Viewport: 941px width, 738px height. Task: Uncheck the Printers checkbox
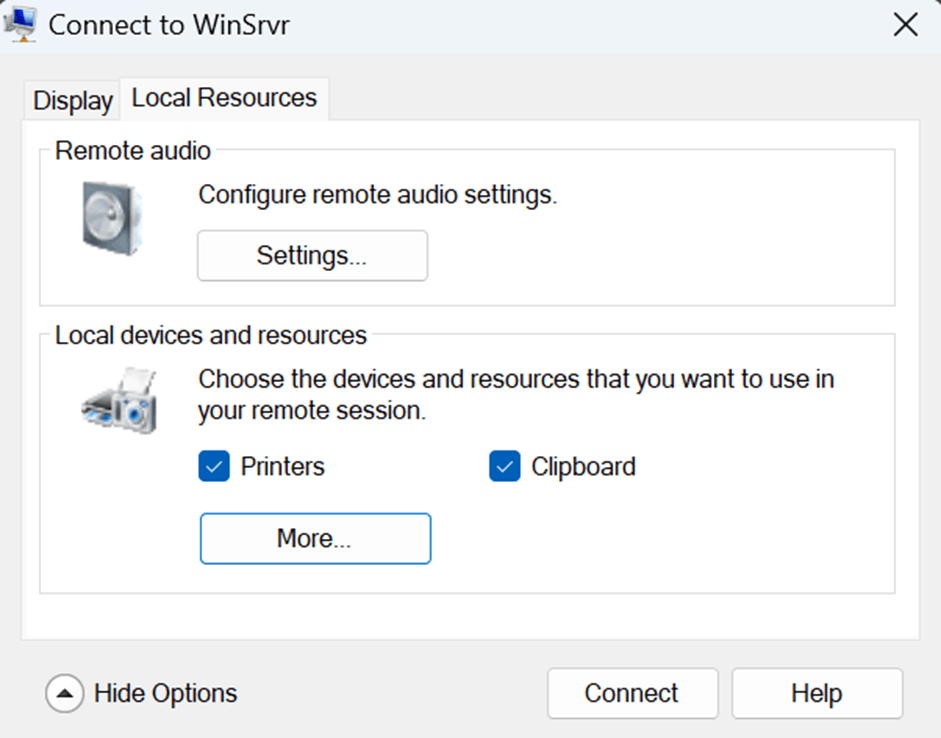click(x=214, y=466)
